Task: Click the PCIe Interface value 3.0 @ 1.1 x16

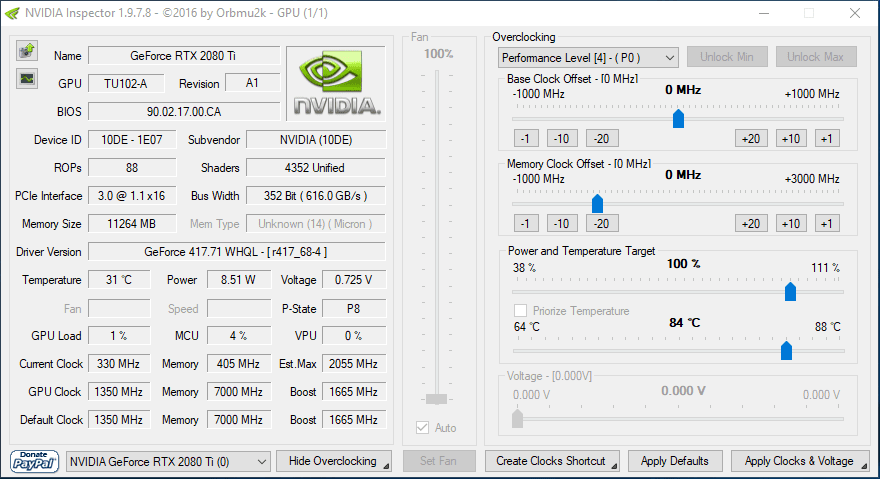Action: tap(132, 196)
